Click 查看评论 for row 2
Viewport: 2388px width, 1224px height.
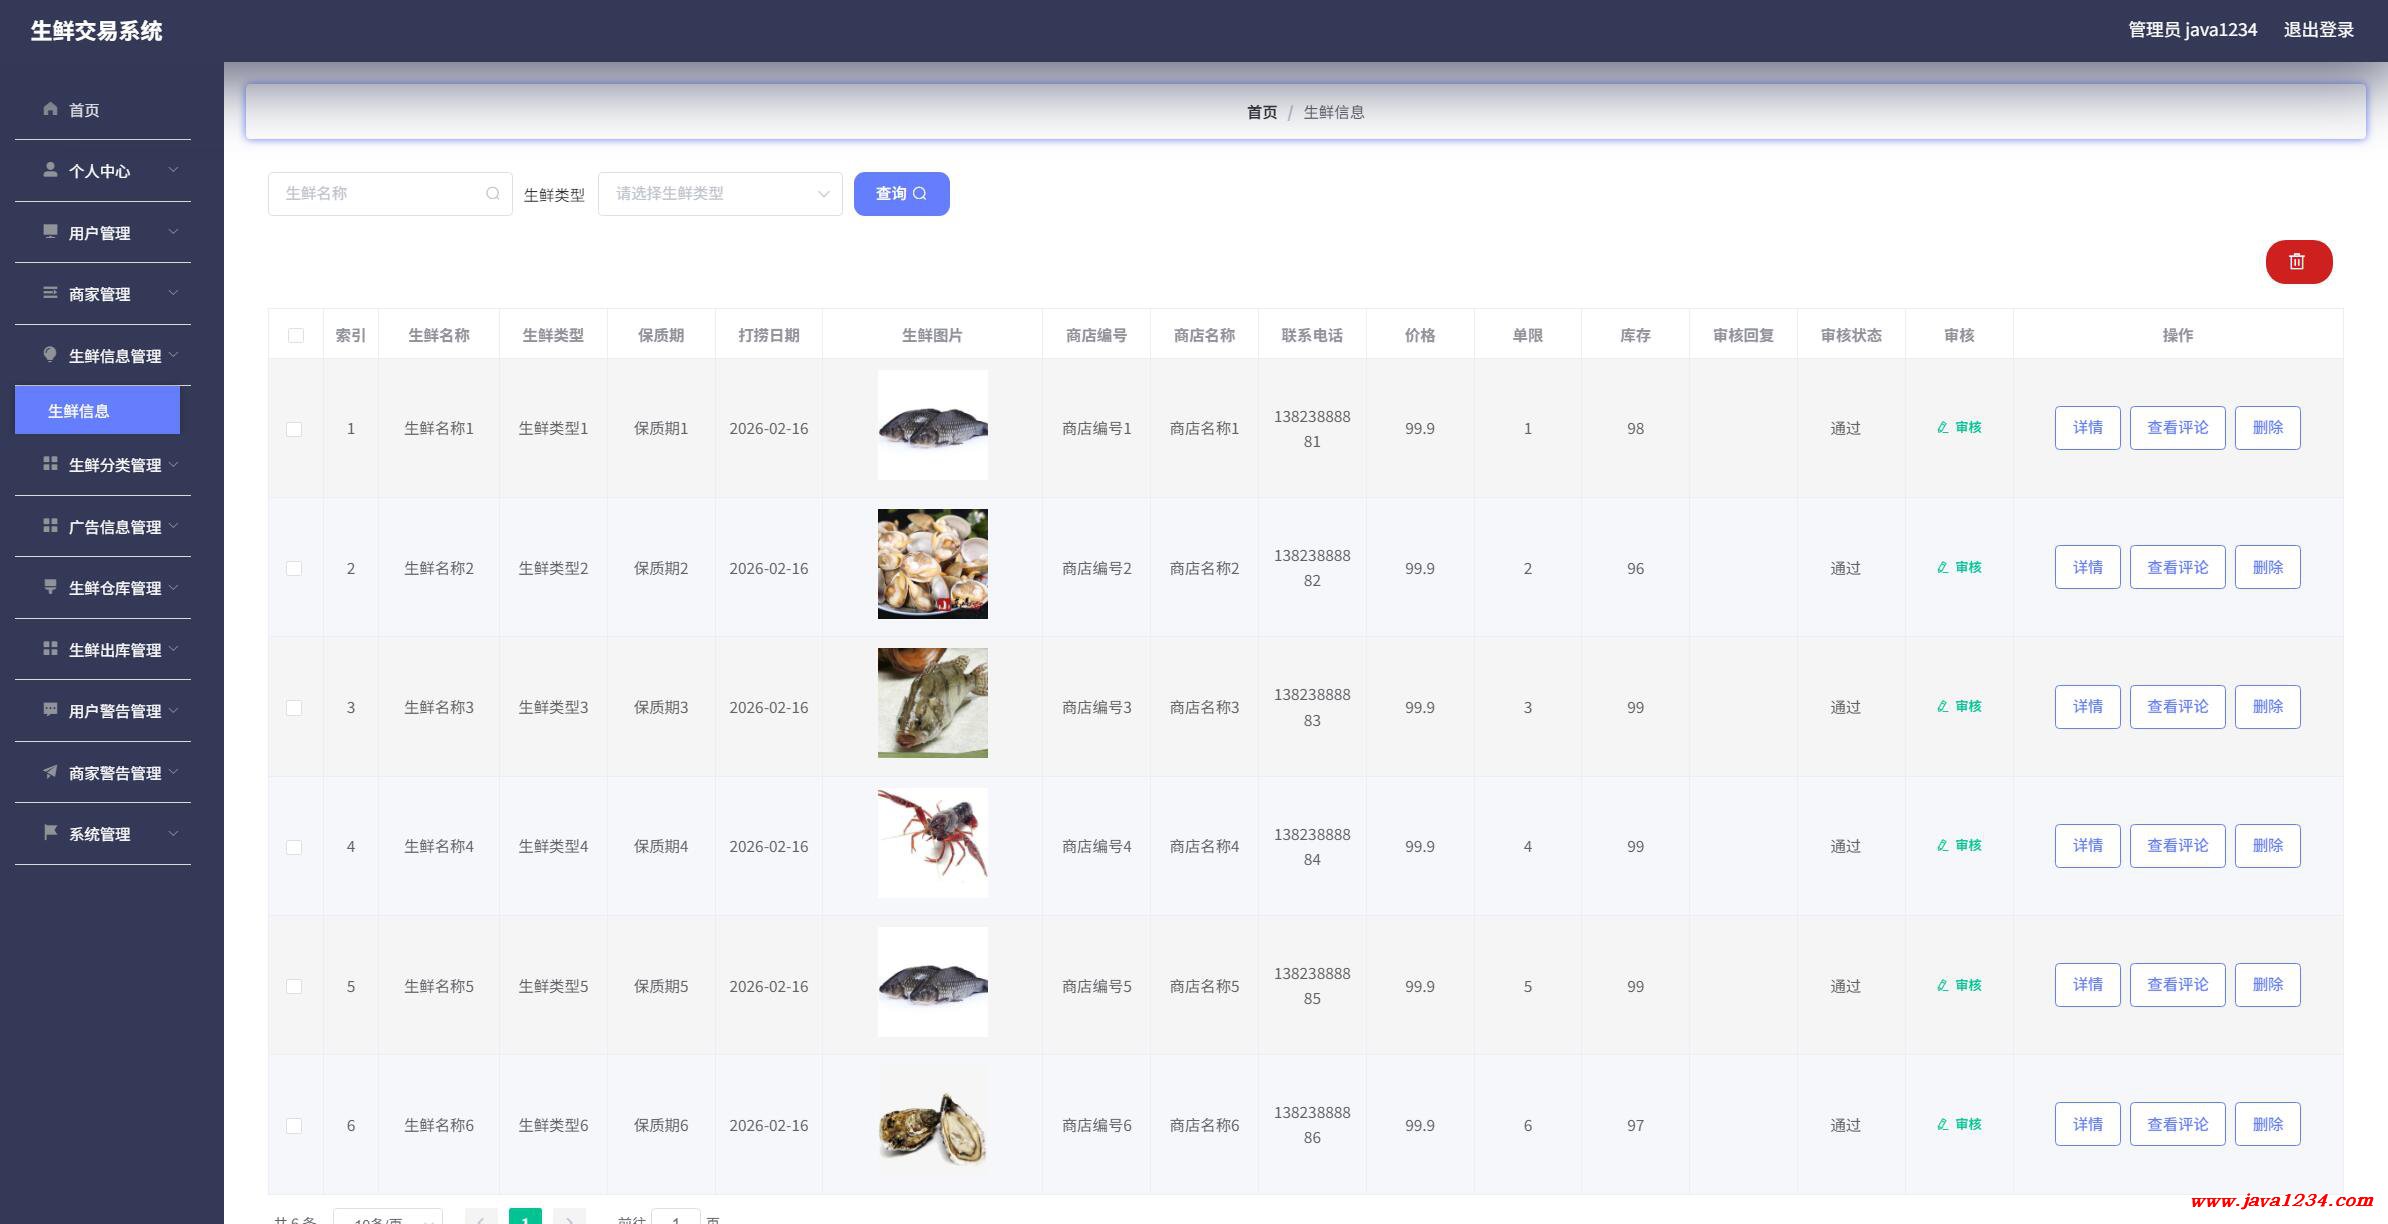tap(2177, 568)
